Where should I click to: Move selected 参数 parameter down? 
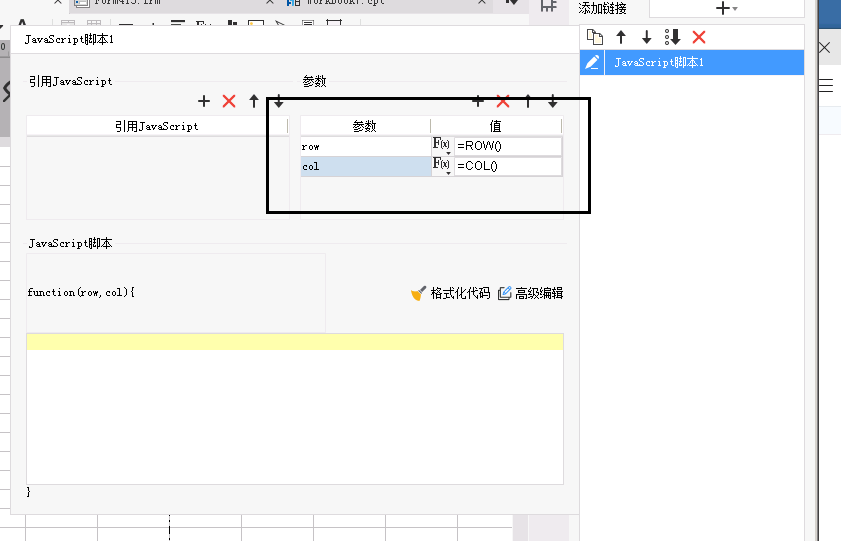[553, 101]
